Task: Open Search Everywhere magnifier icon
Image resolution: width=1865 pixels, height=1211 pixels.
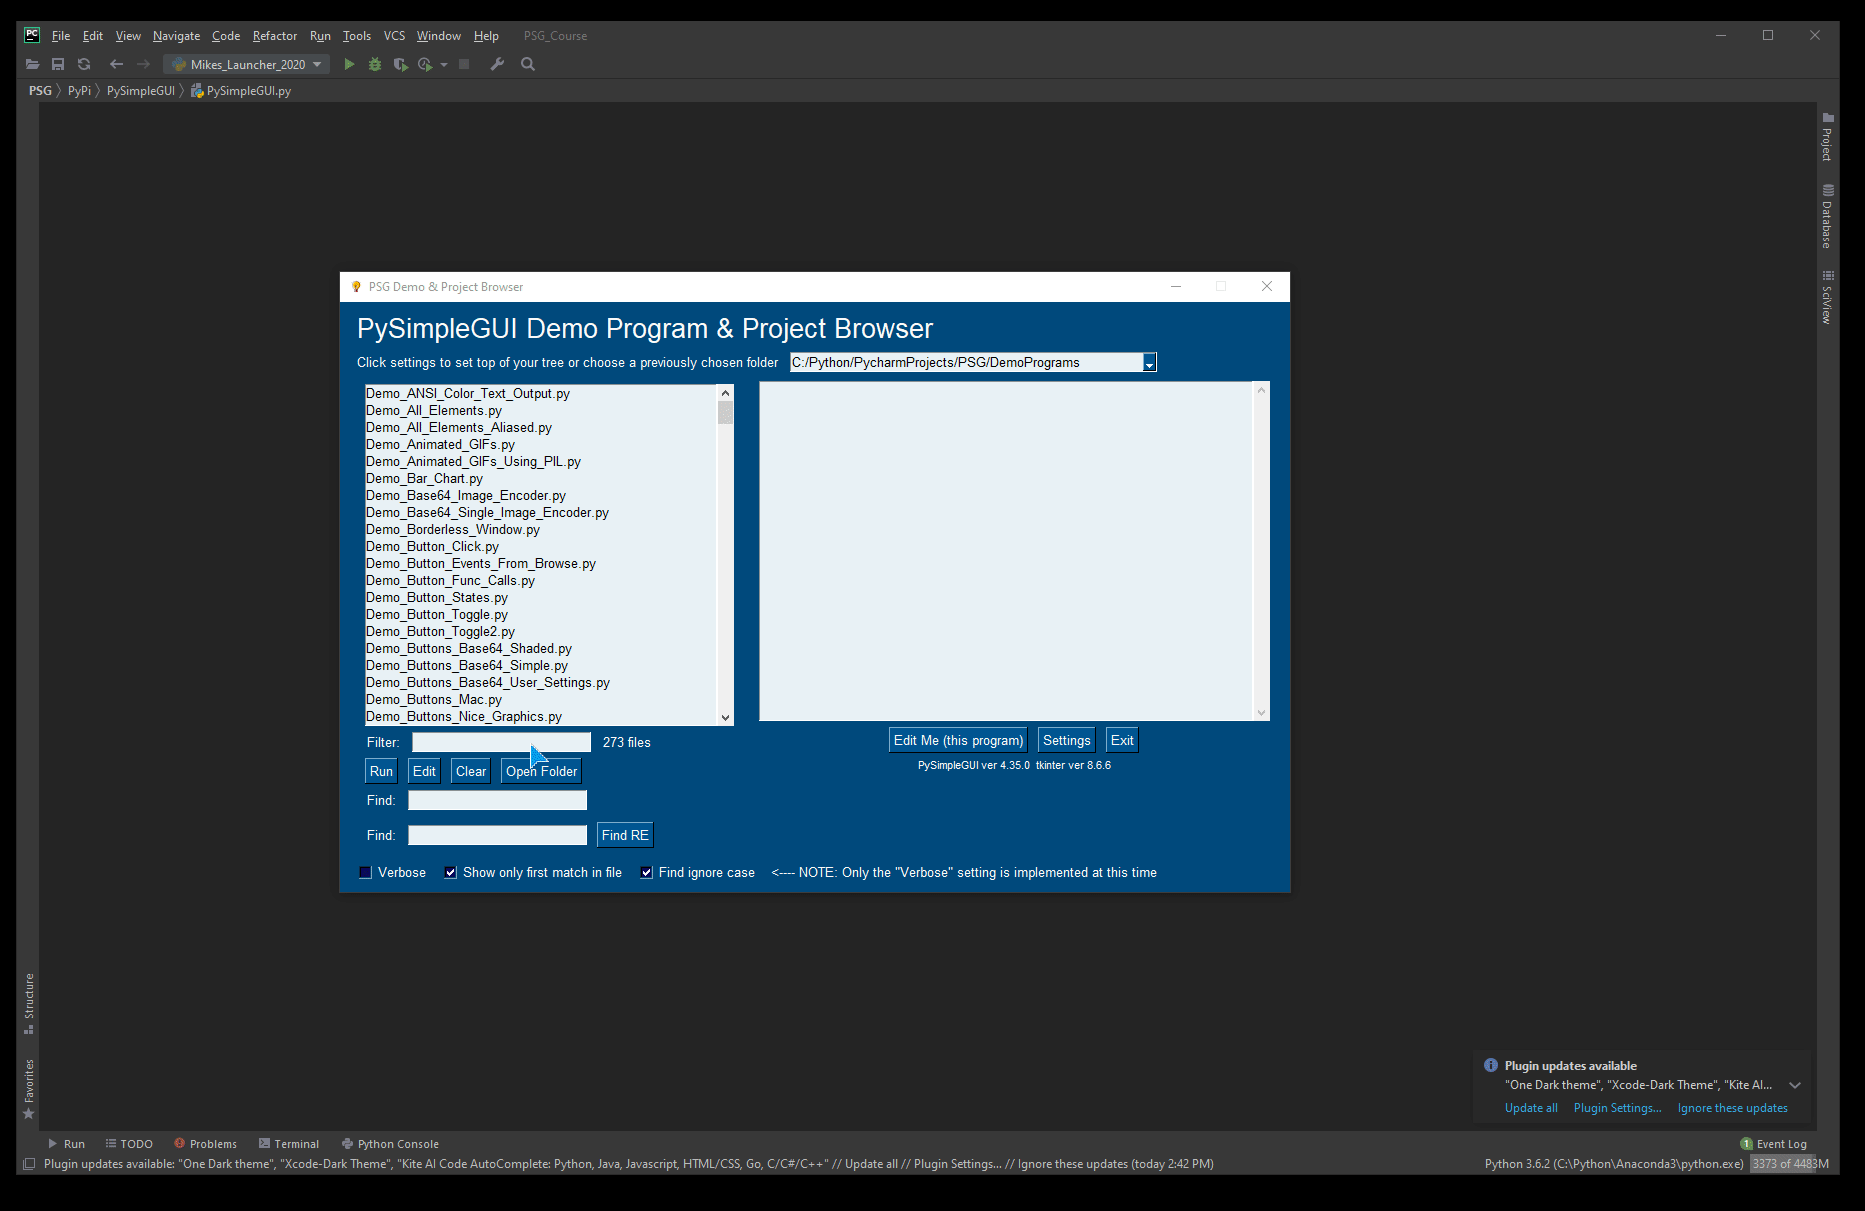Action: click(528, 64)
